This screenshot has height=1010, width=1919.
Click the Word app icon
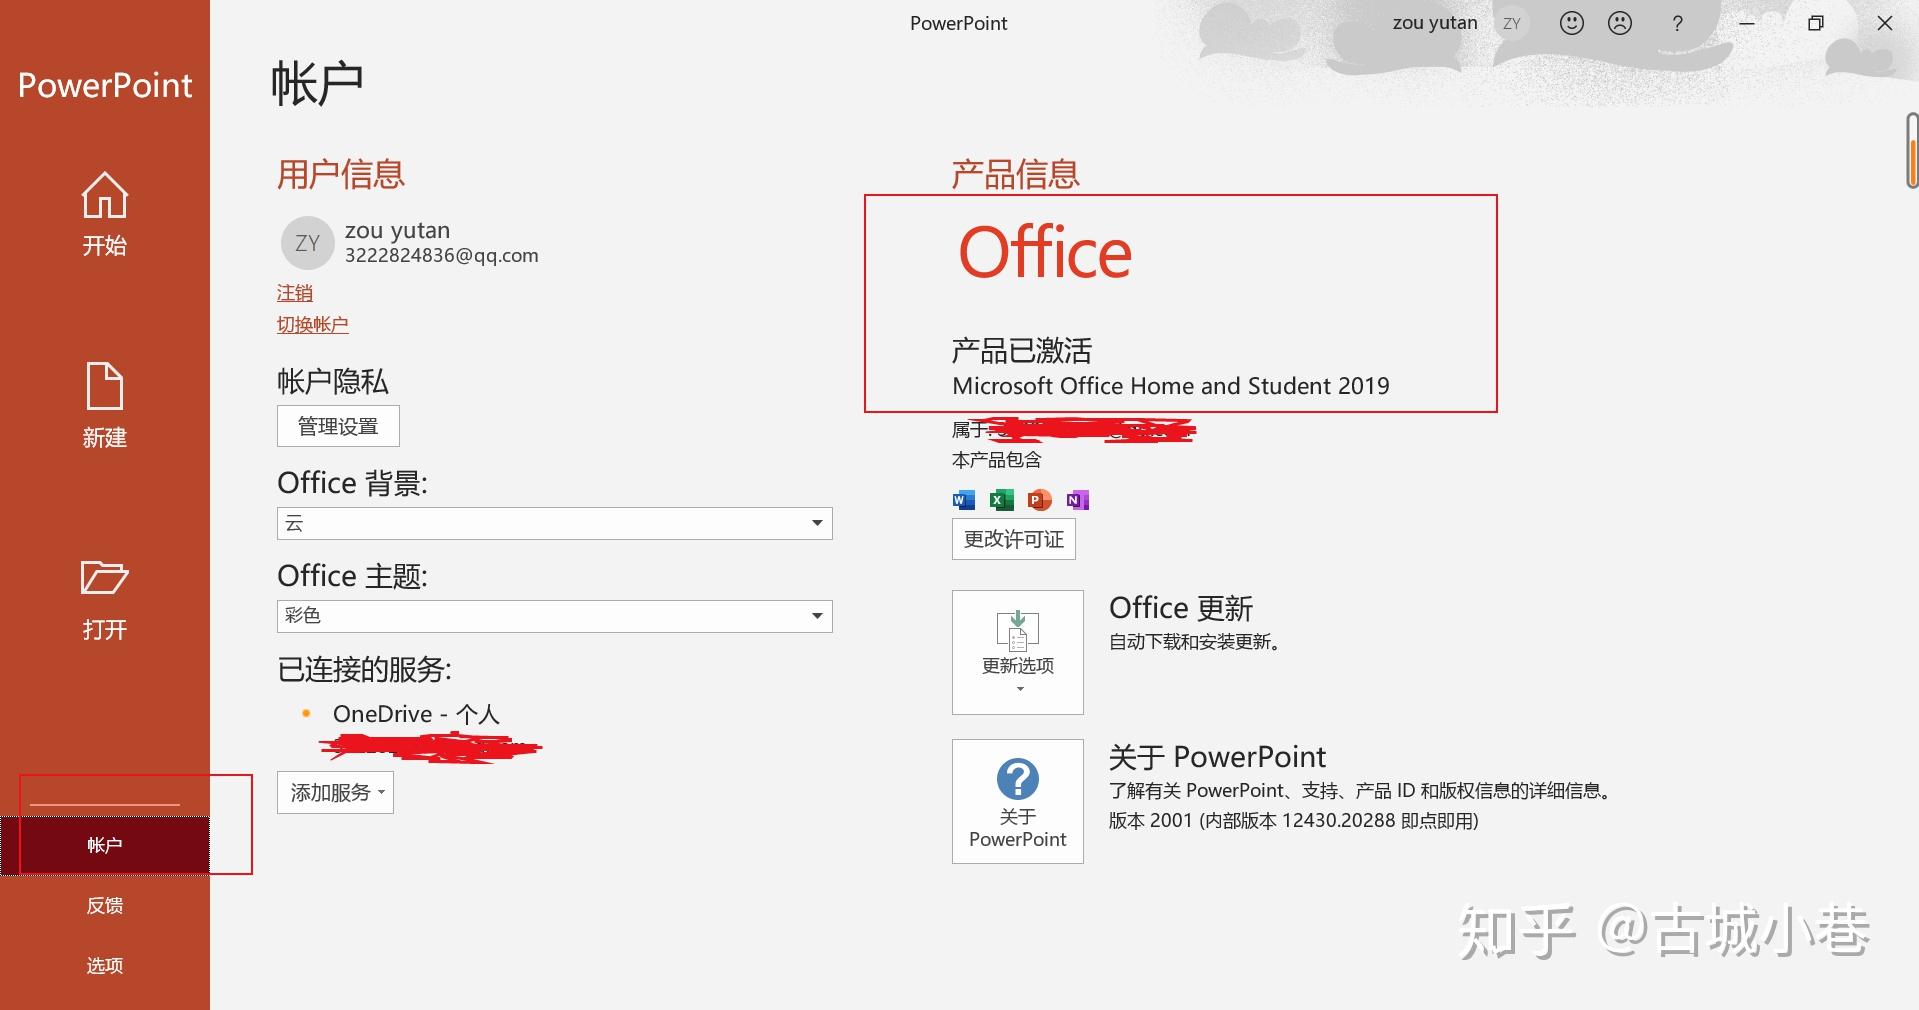(964, 500)
